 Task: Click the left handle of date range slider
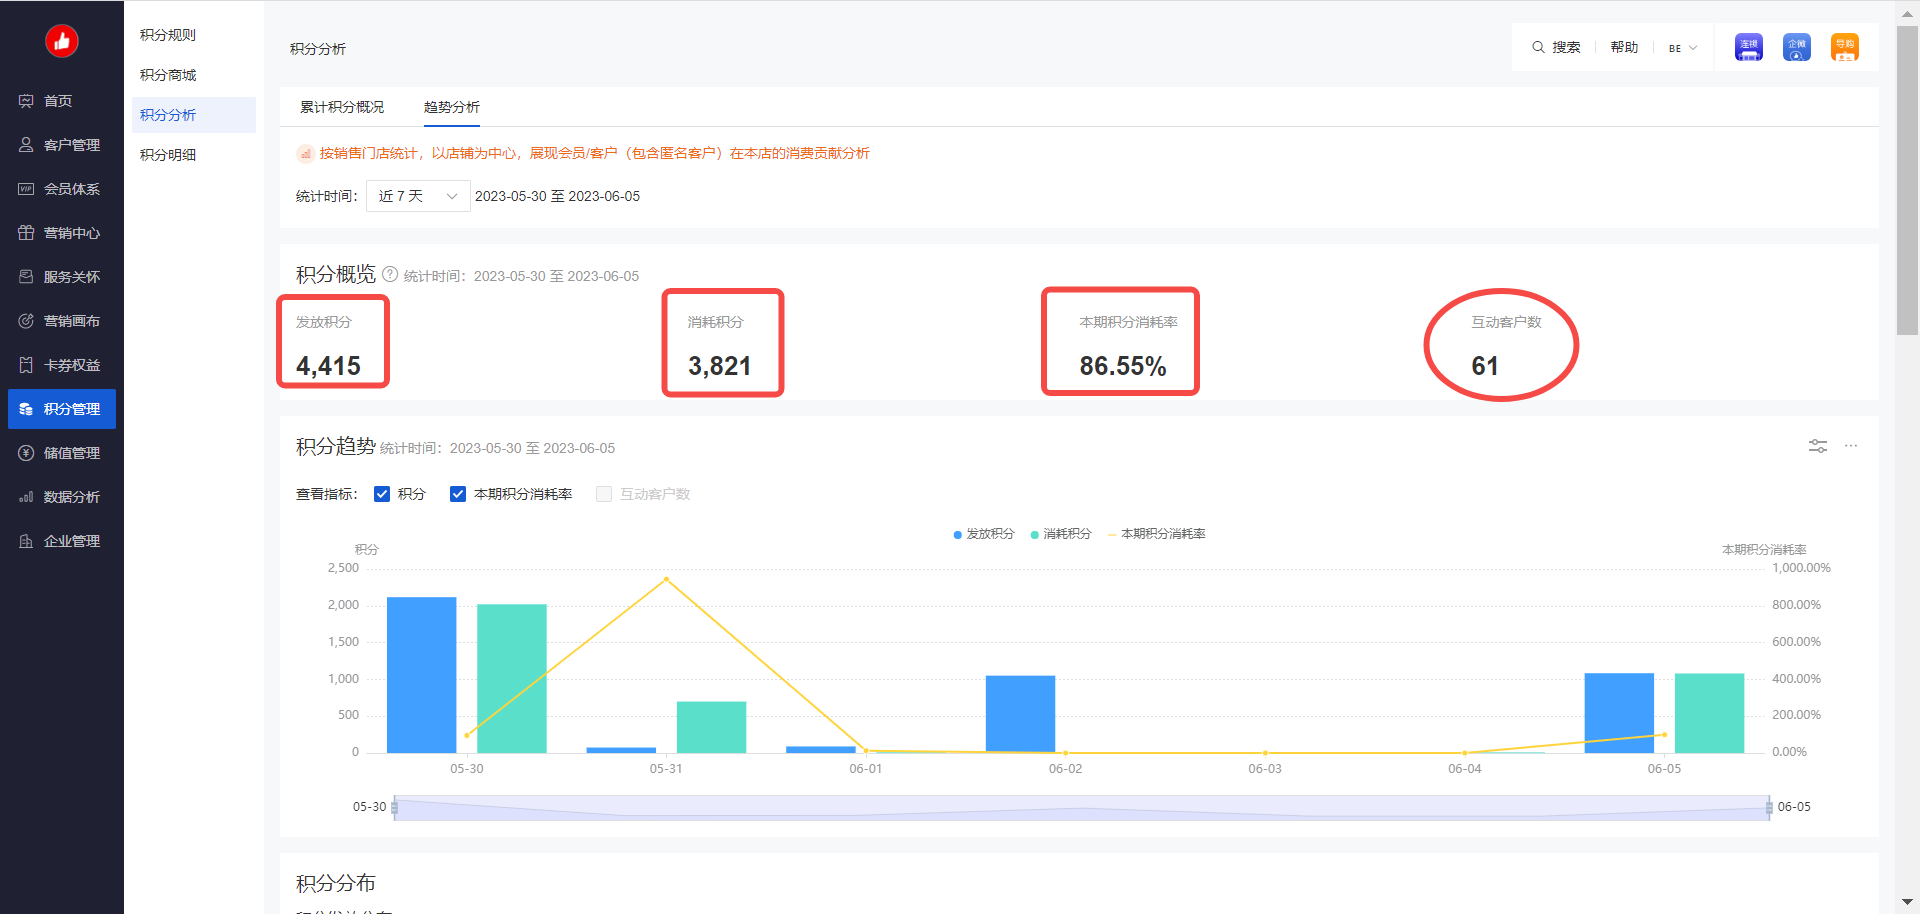tap(395, 807)
